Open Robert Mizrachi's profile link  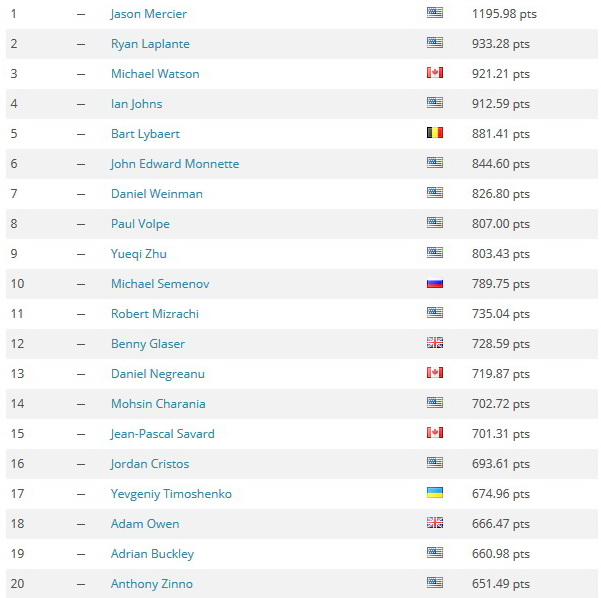click(x=155, y=314)
